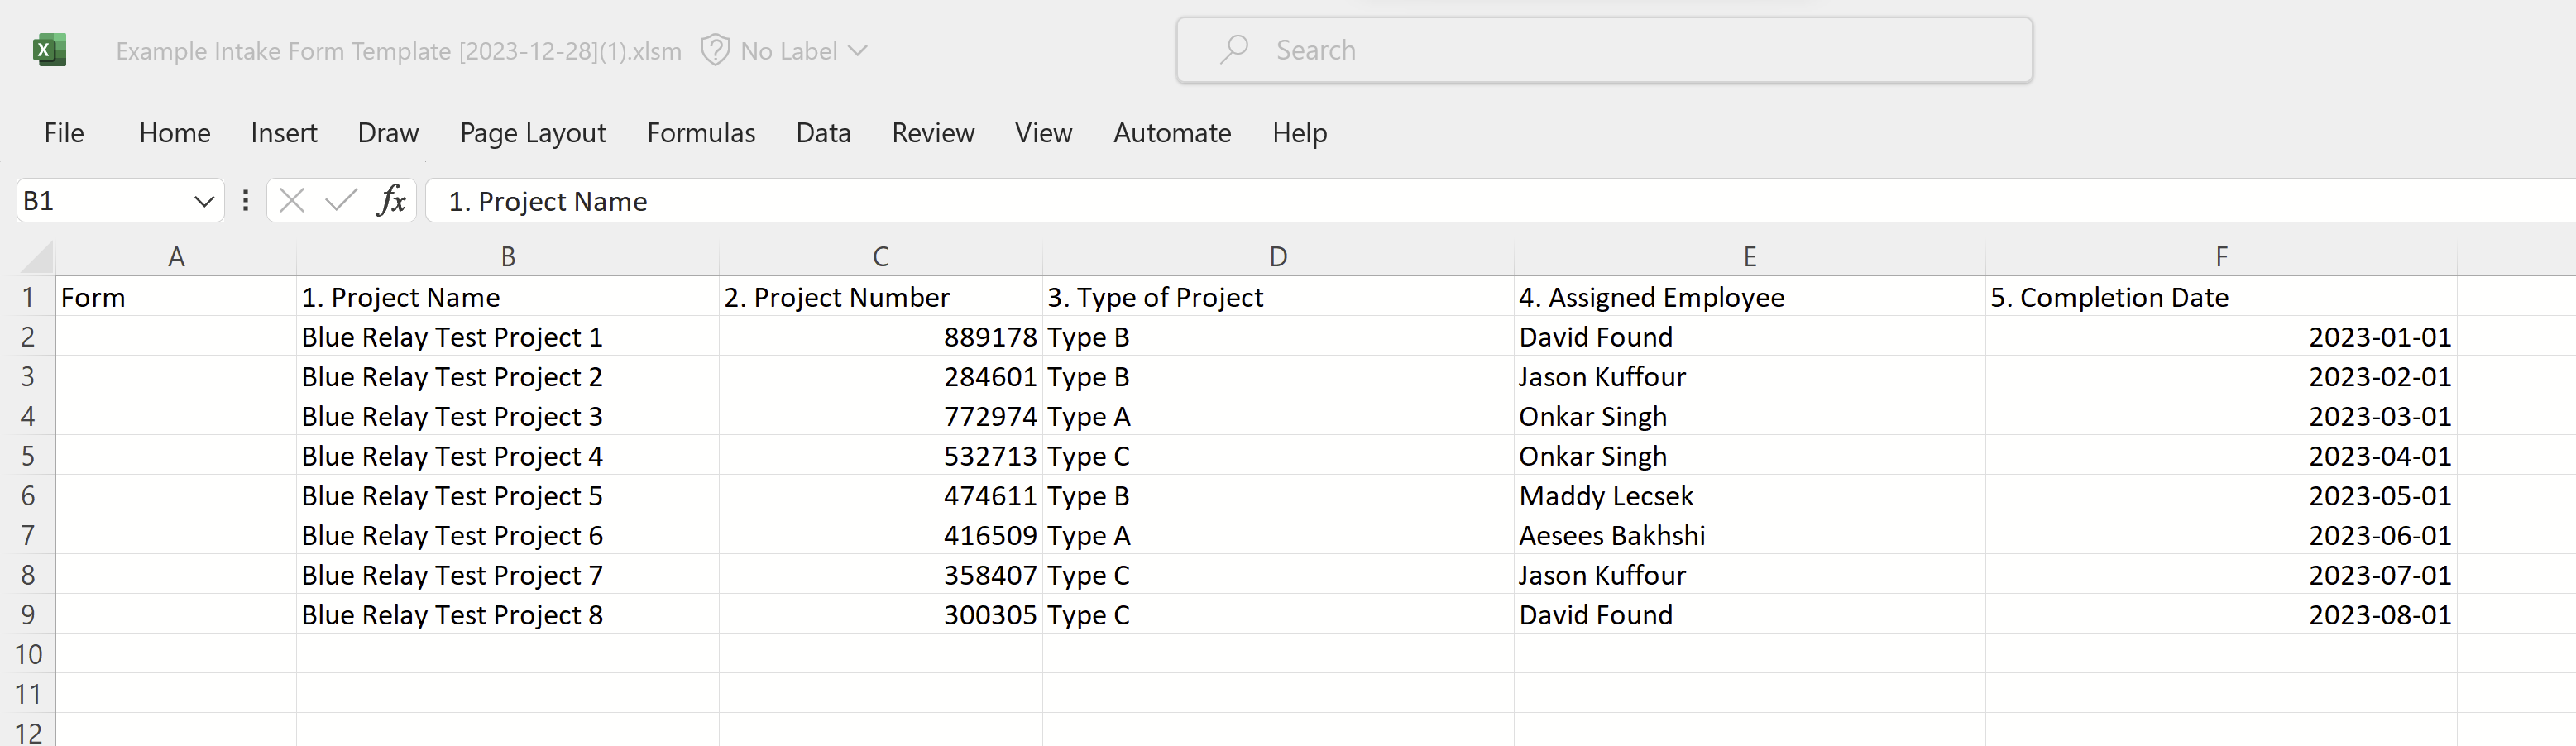Click the workbook file name in title bar

pos(398,51)
